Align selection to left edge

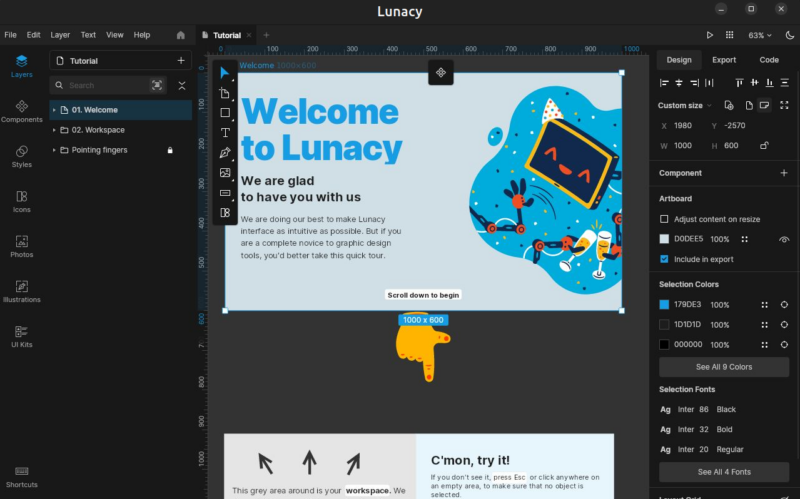[x=664, y=83]
